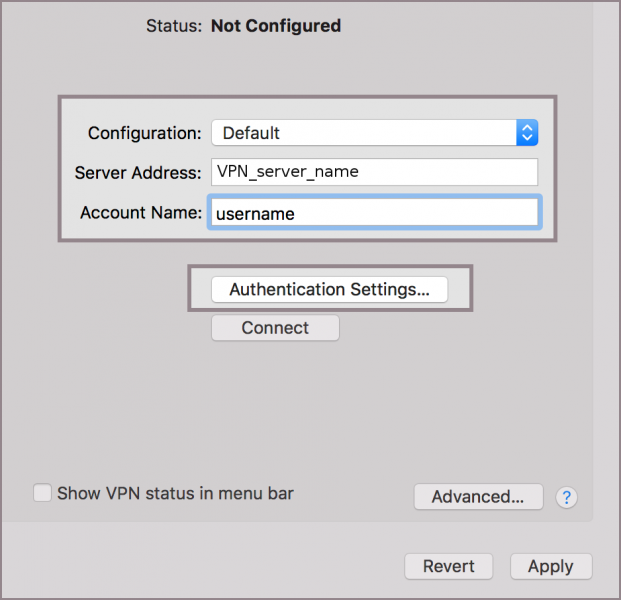The image size is (621, 600).
Task: Click the Revert button
Action: click(x=448, y=566)
